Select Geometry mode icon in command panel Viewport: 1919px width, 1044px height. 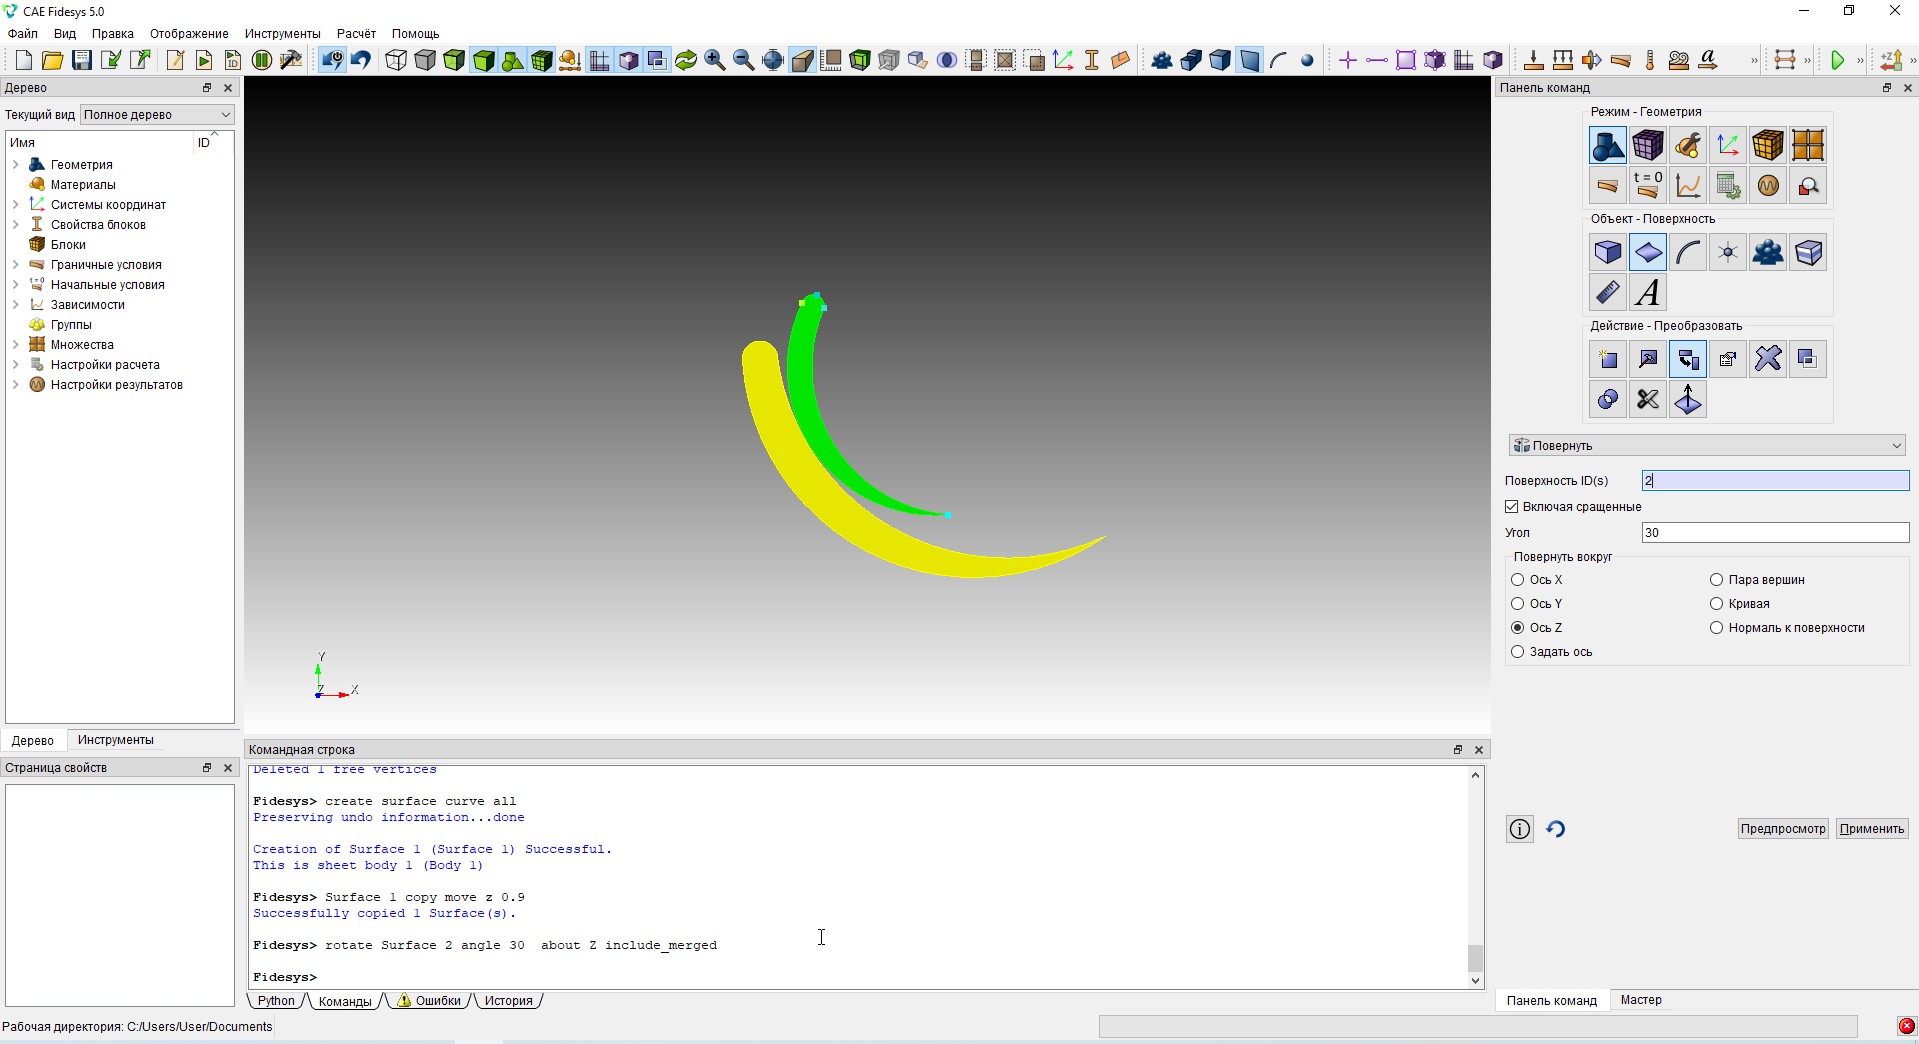point(1608,146)
